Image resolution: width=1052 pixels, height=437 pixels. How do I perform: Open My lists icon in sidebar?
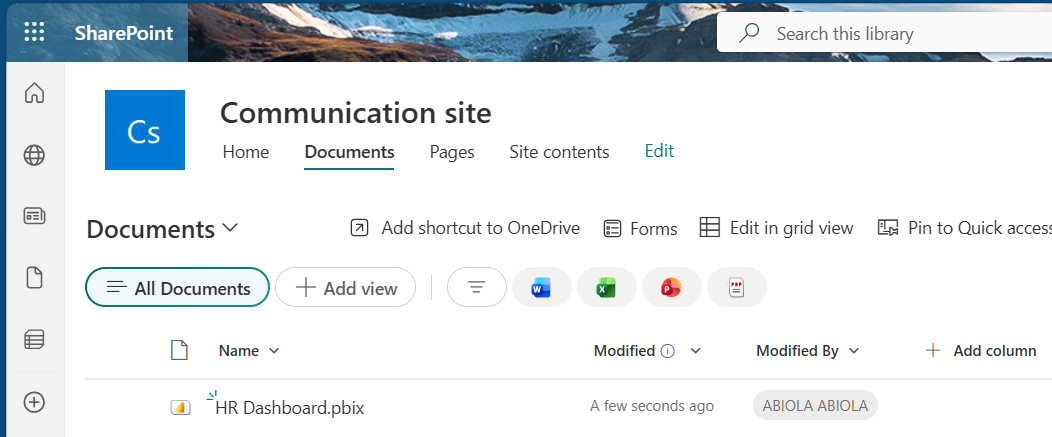[34, 340]
